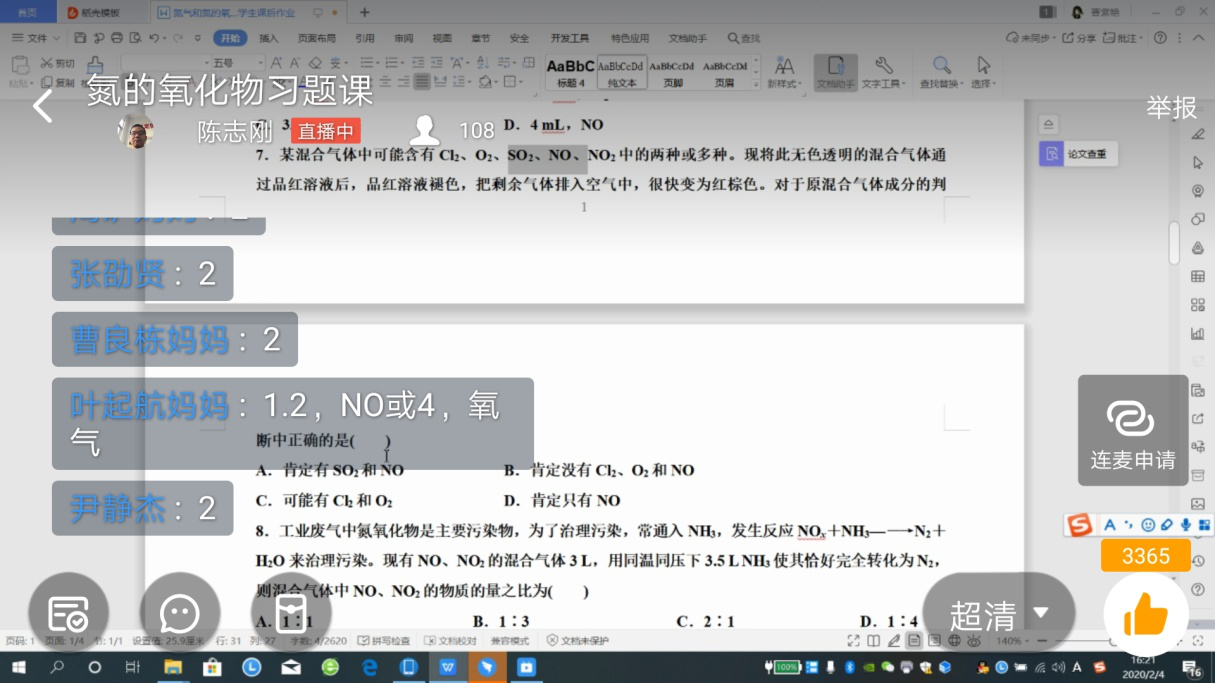
Task: Tap the 直播中 live status badge
Action: pyautogui.click(x=326, y=131)
